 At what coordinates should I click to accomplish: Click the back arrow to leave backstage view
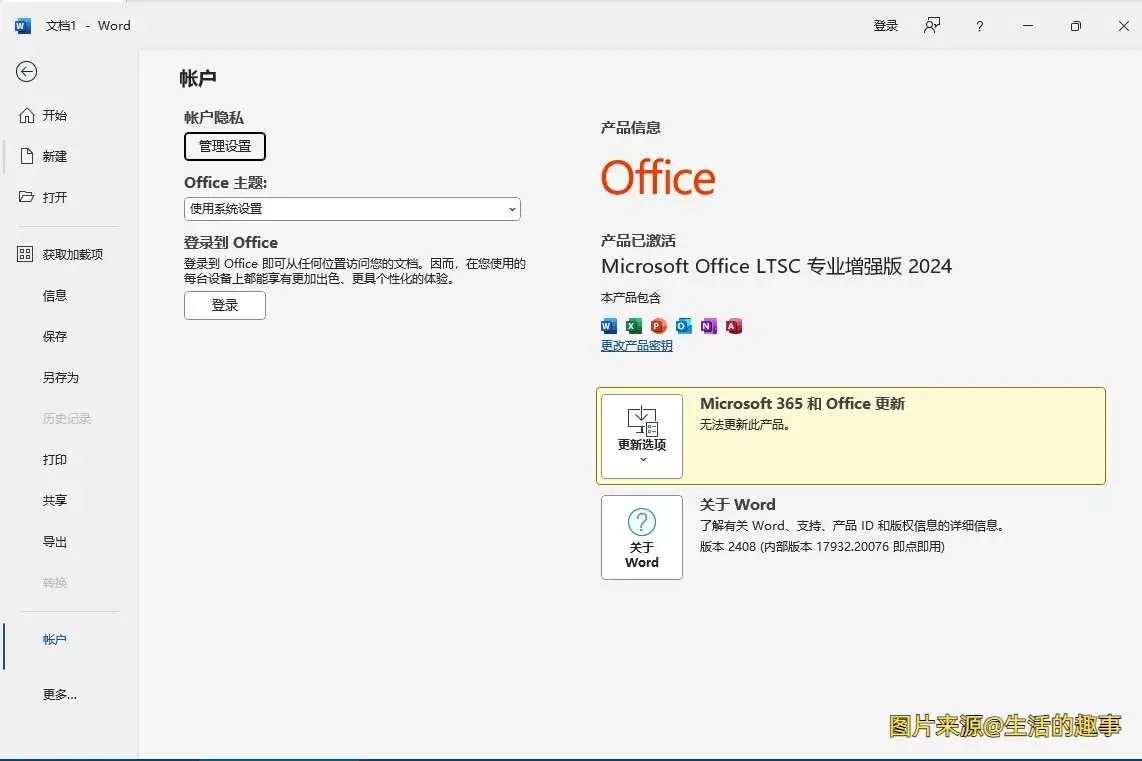(x=27, y=71)
